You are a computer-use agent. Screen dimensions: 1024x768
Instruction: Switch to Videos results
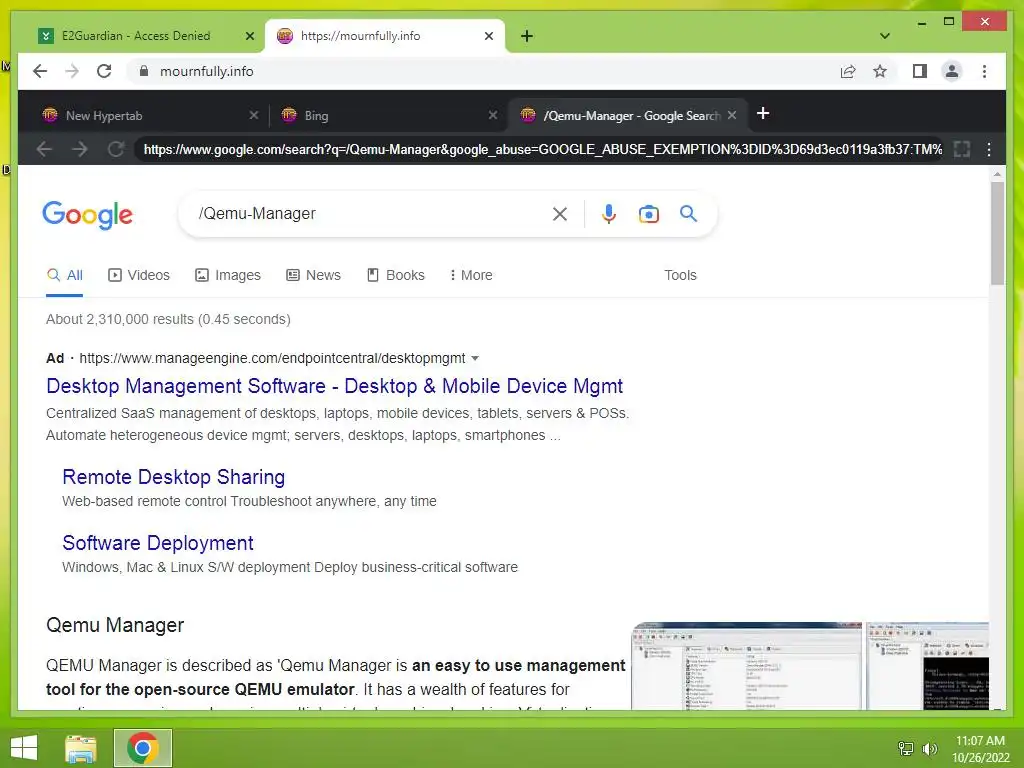point(138,276)
